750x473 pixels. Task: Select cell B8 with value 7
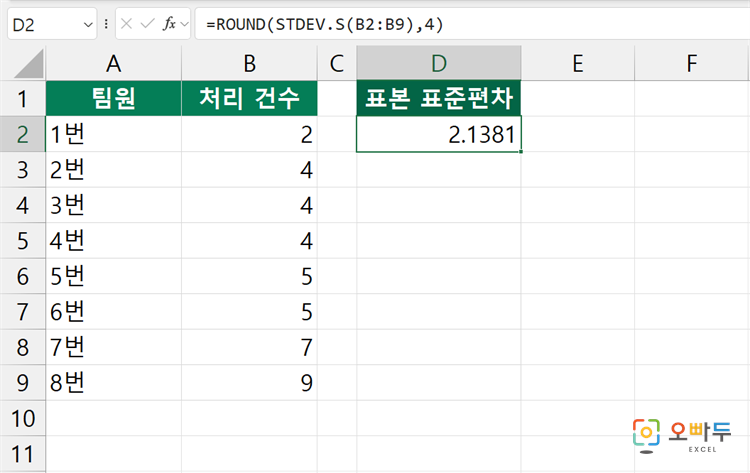coord(249,347)
